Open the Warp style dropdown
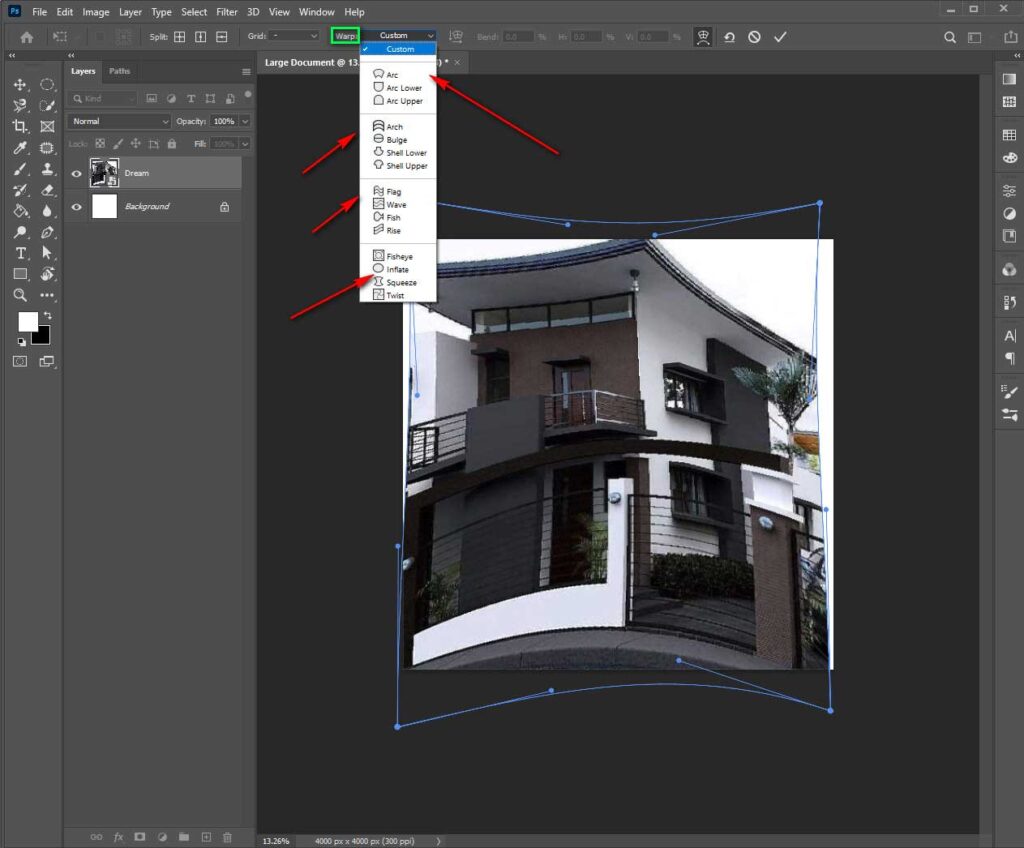This screenshot has height=848, width=1024. [398, 34]
